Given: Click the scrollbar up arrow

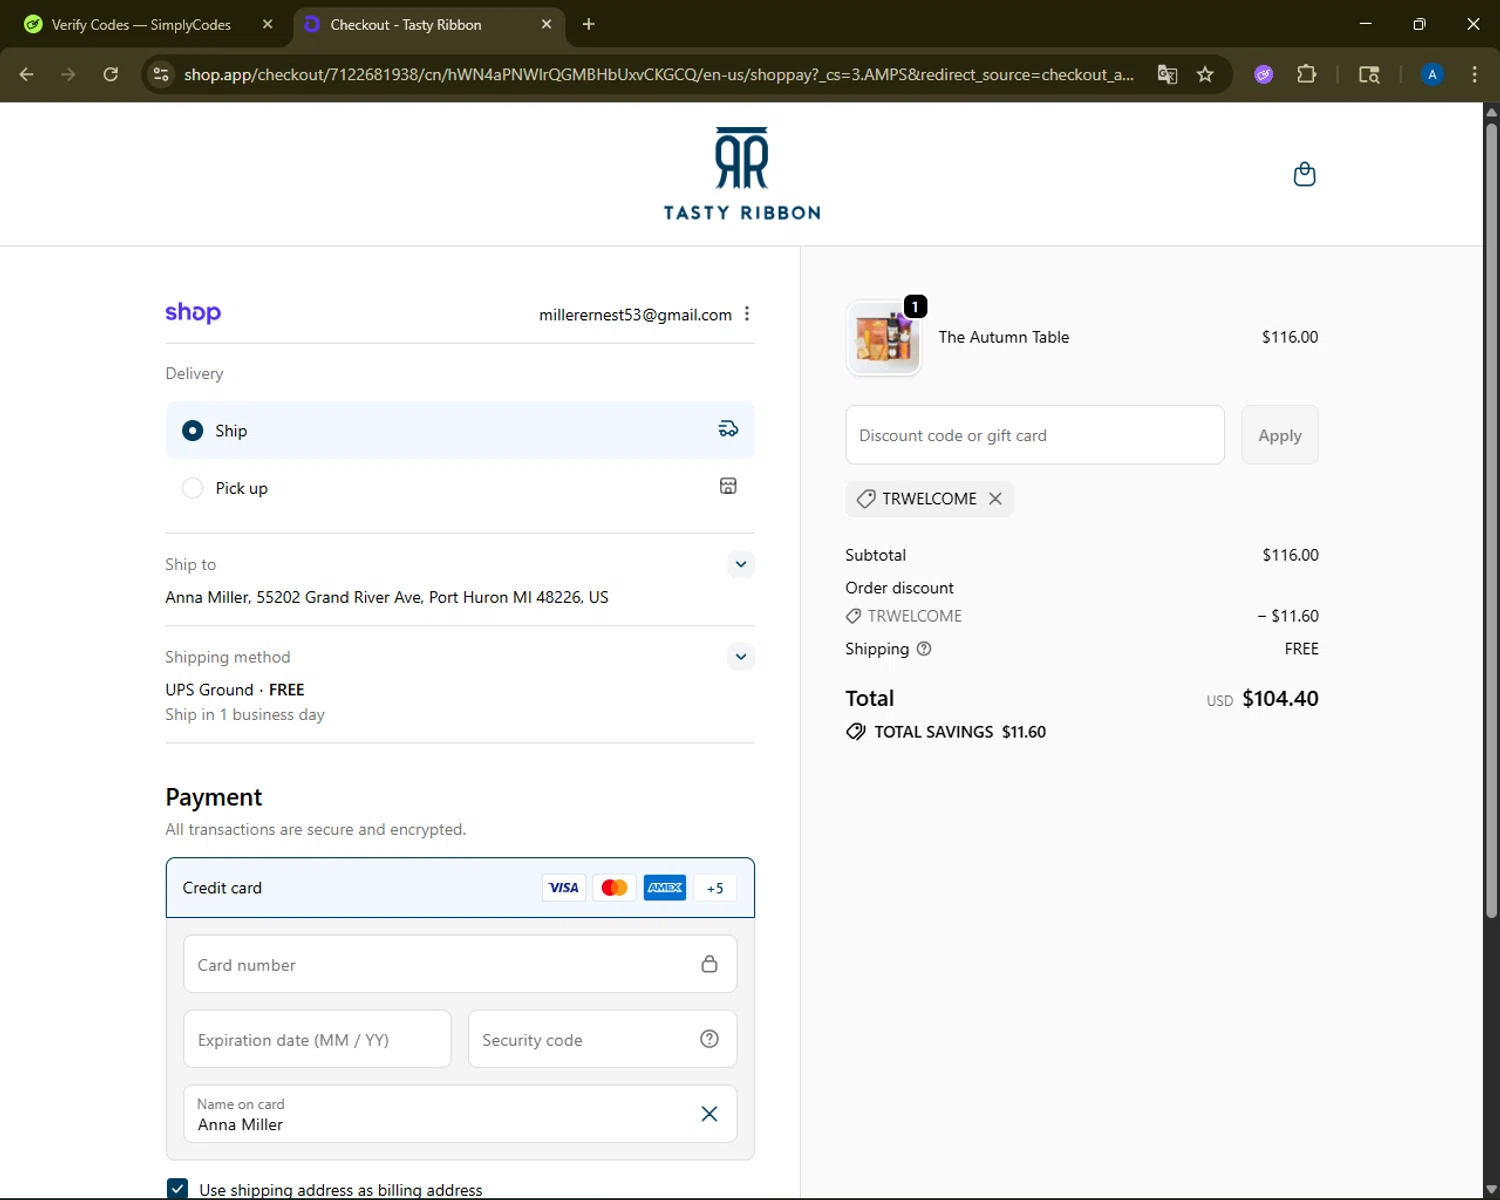Looking at the screenshot, I should [1491, 111].
